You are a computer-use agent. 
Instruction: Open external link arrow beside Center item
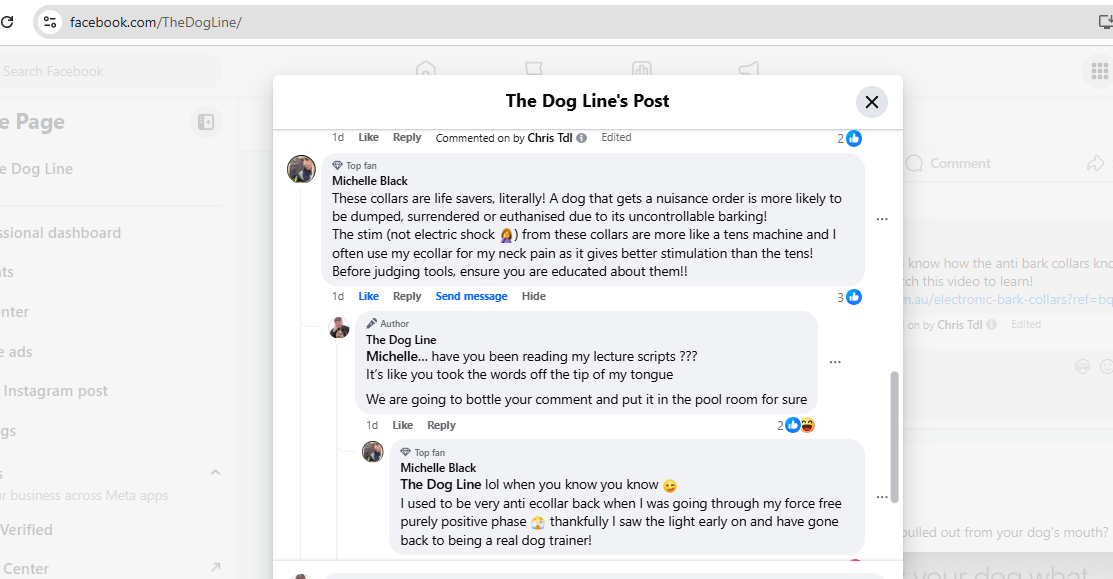click(x=216, y=568)
